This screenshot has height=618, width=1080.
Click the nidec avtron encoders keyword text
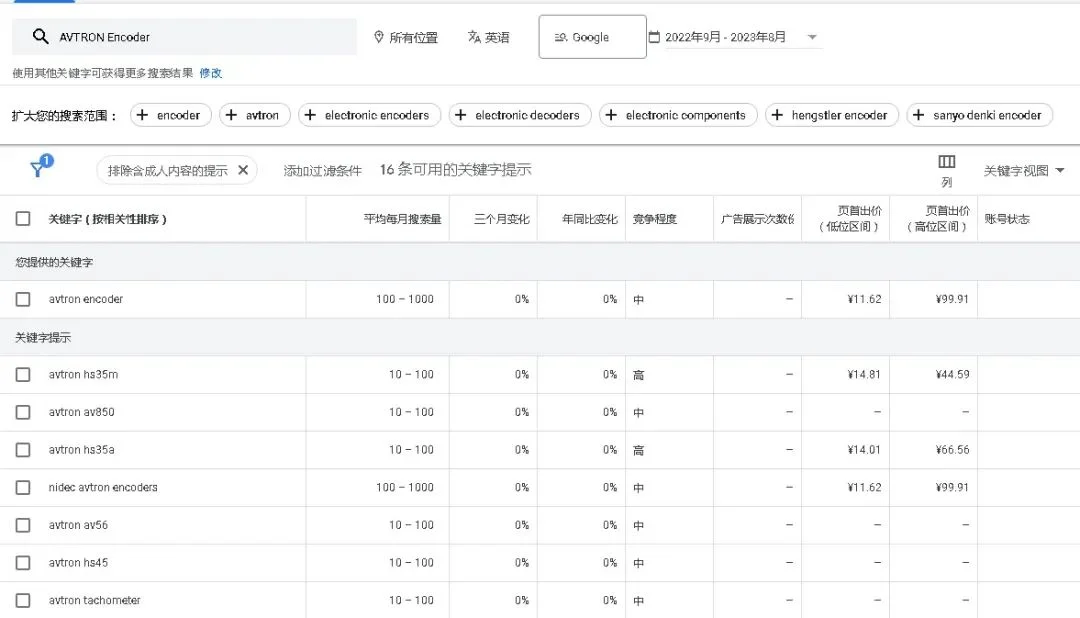click(x=103, y=487)
